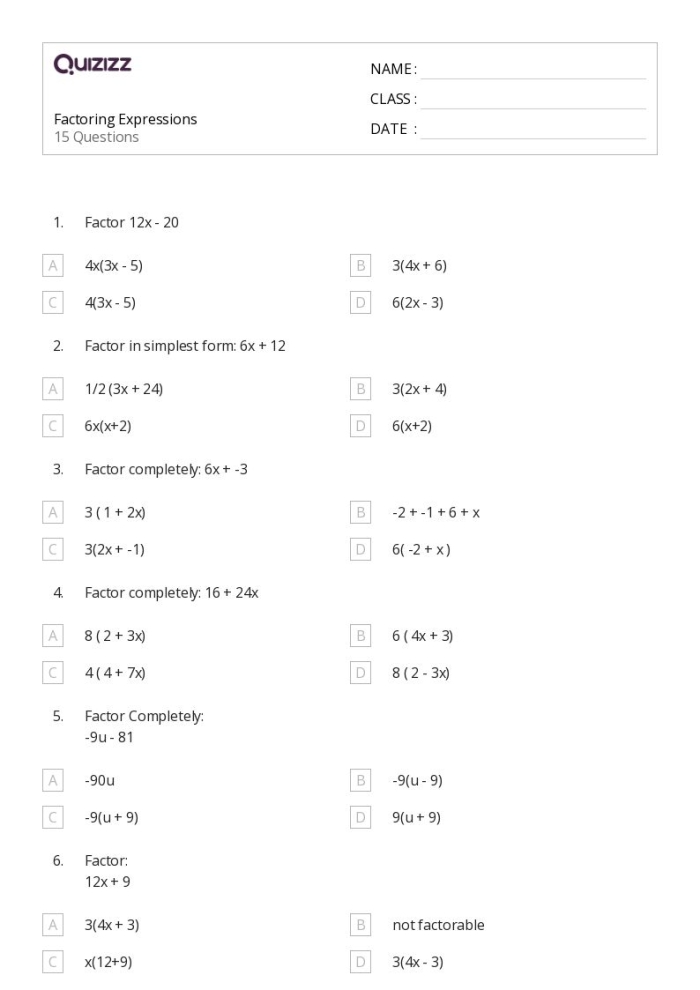The image size is (700, 990).
Task: Select answer box C for question 1
Action: click(53, 303)
